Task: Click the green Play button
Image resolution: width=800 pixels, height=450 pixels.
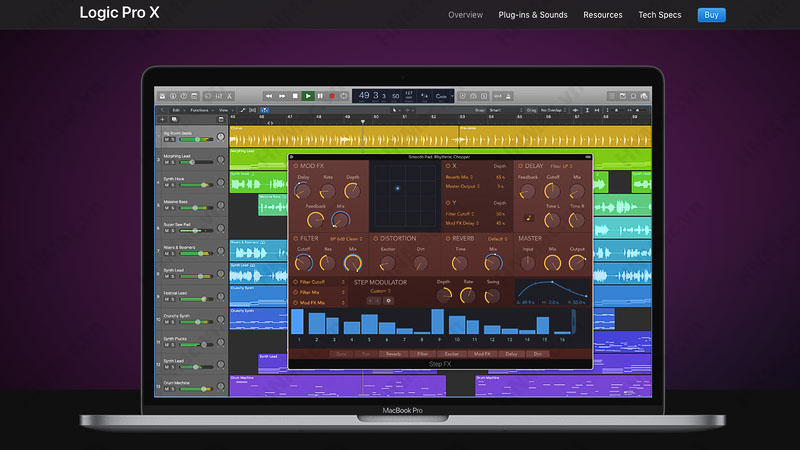Action: click(x=308, y=96)
